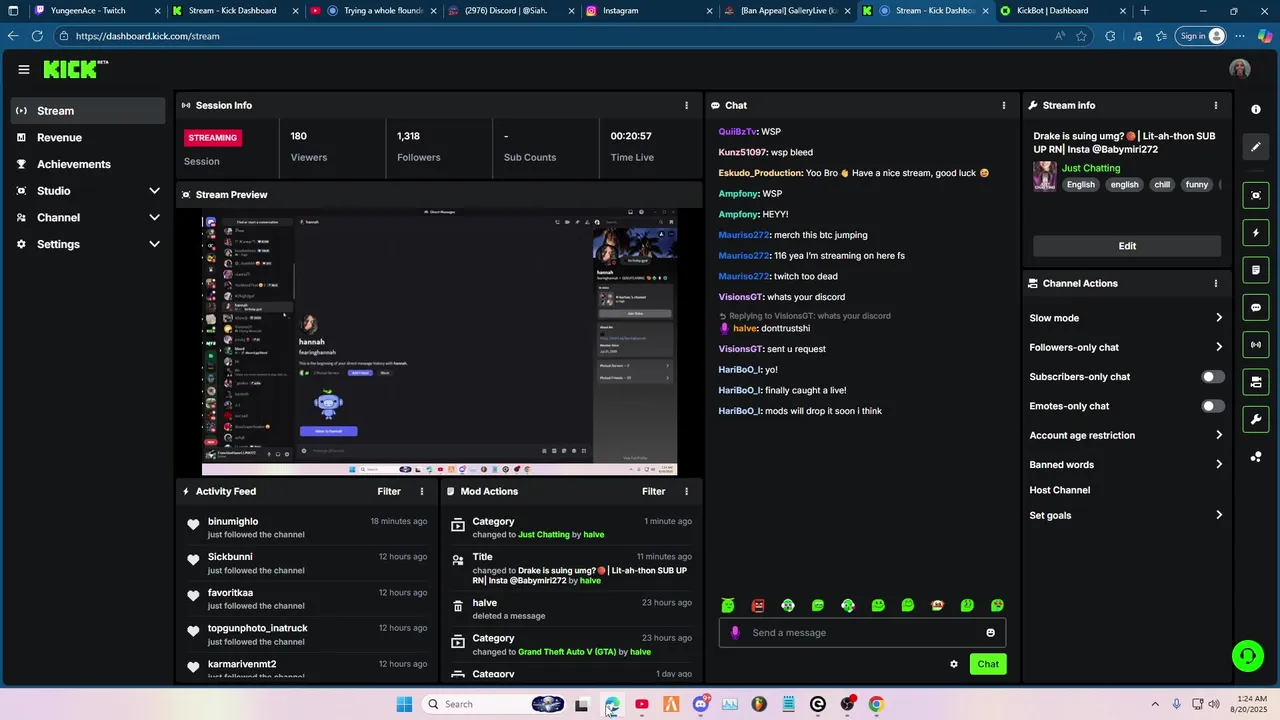Click the three-dots cluster icon in right sidebar
Viewport: 1280px width, 720px height.
pyautogui.click(x=1256, y=457)
